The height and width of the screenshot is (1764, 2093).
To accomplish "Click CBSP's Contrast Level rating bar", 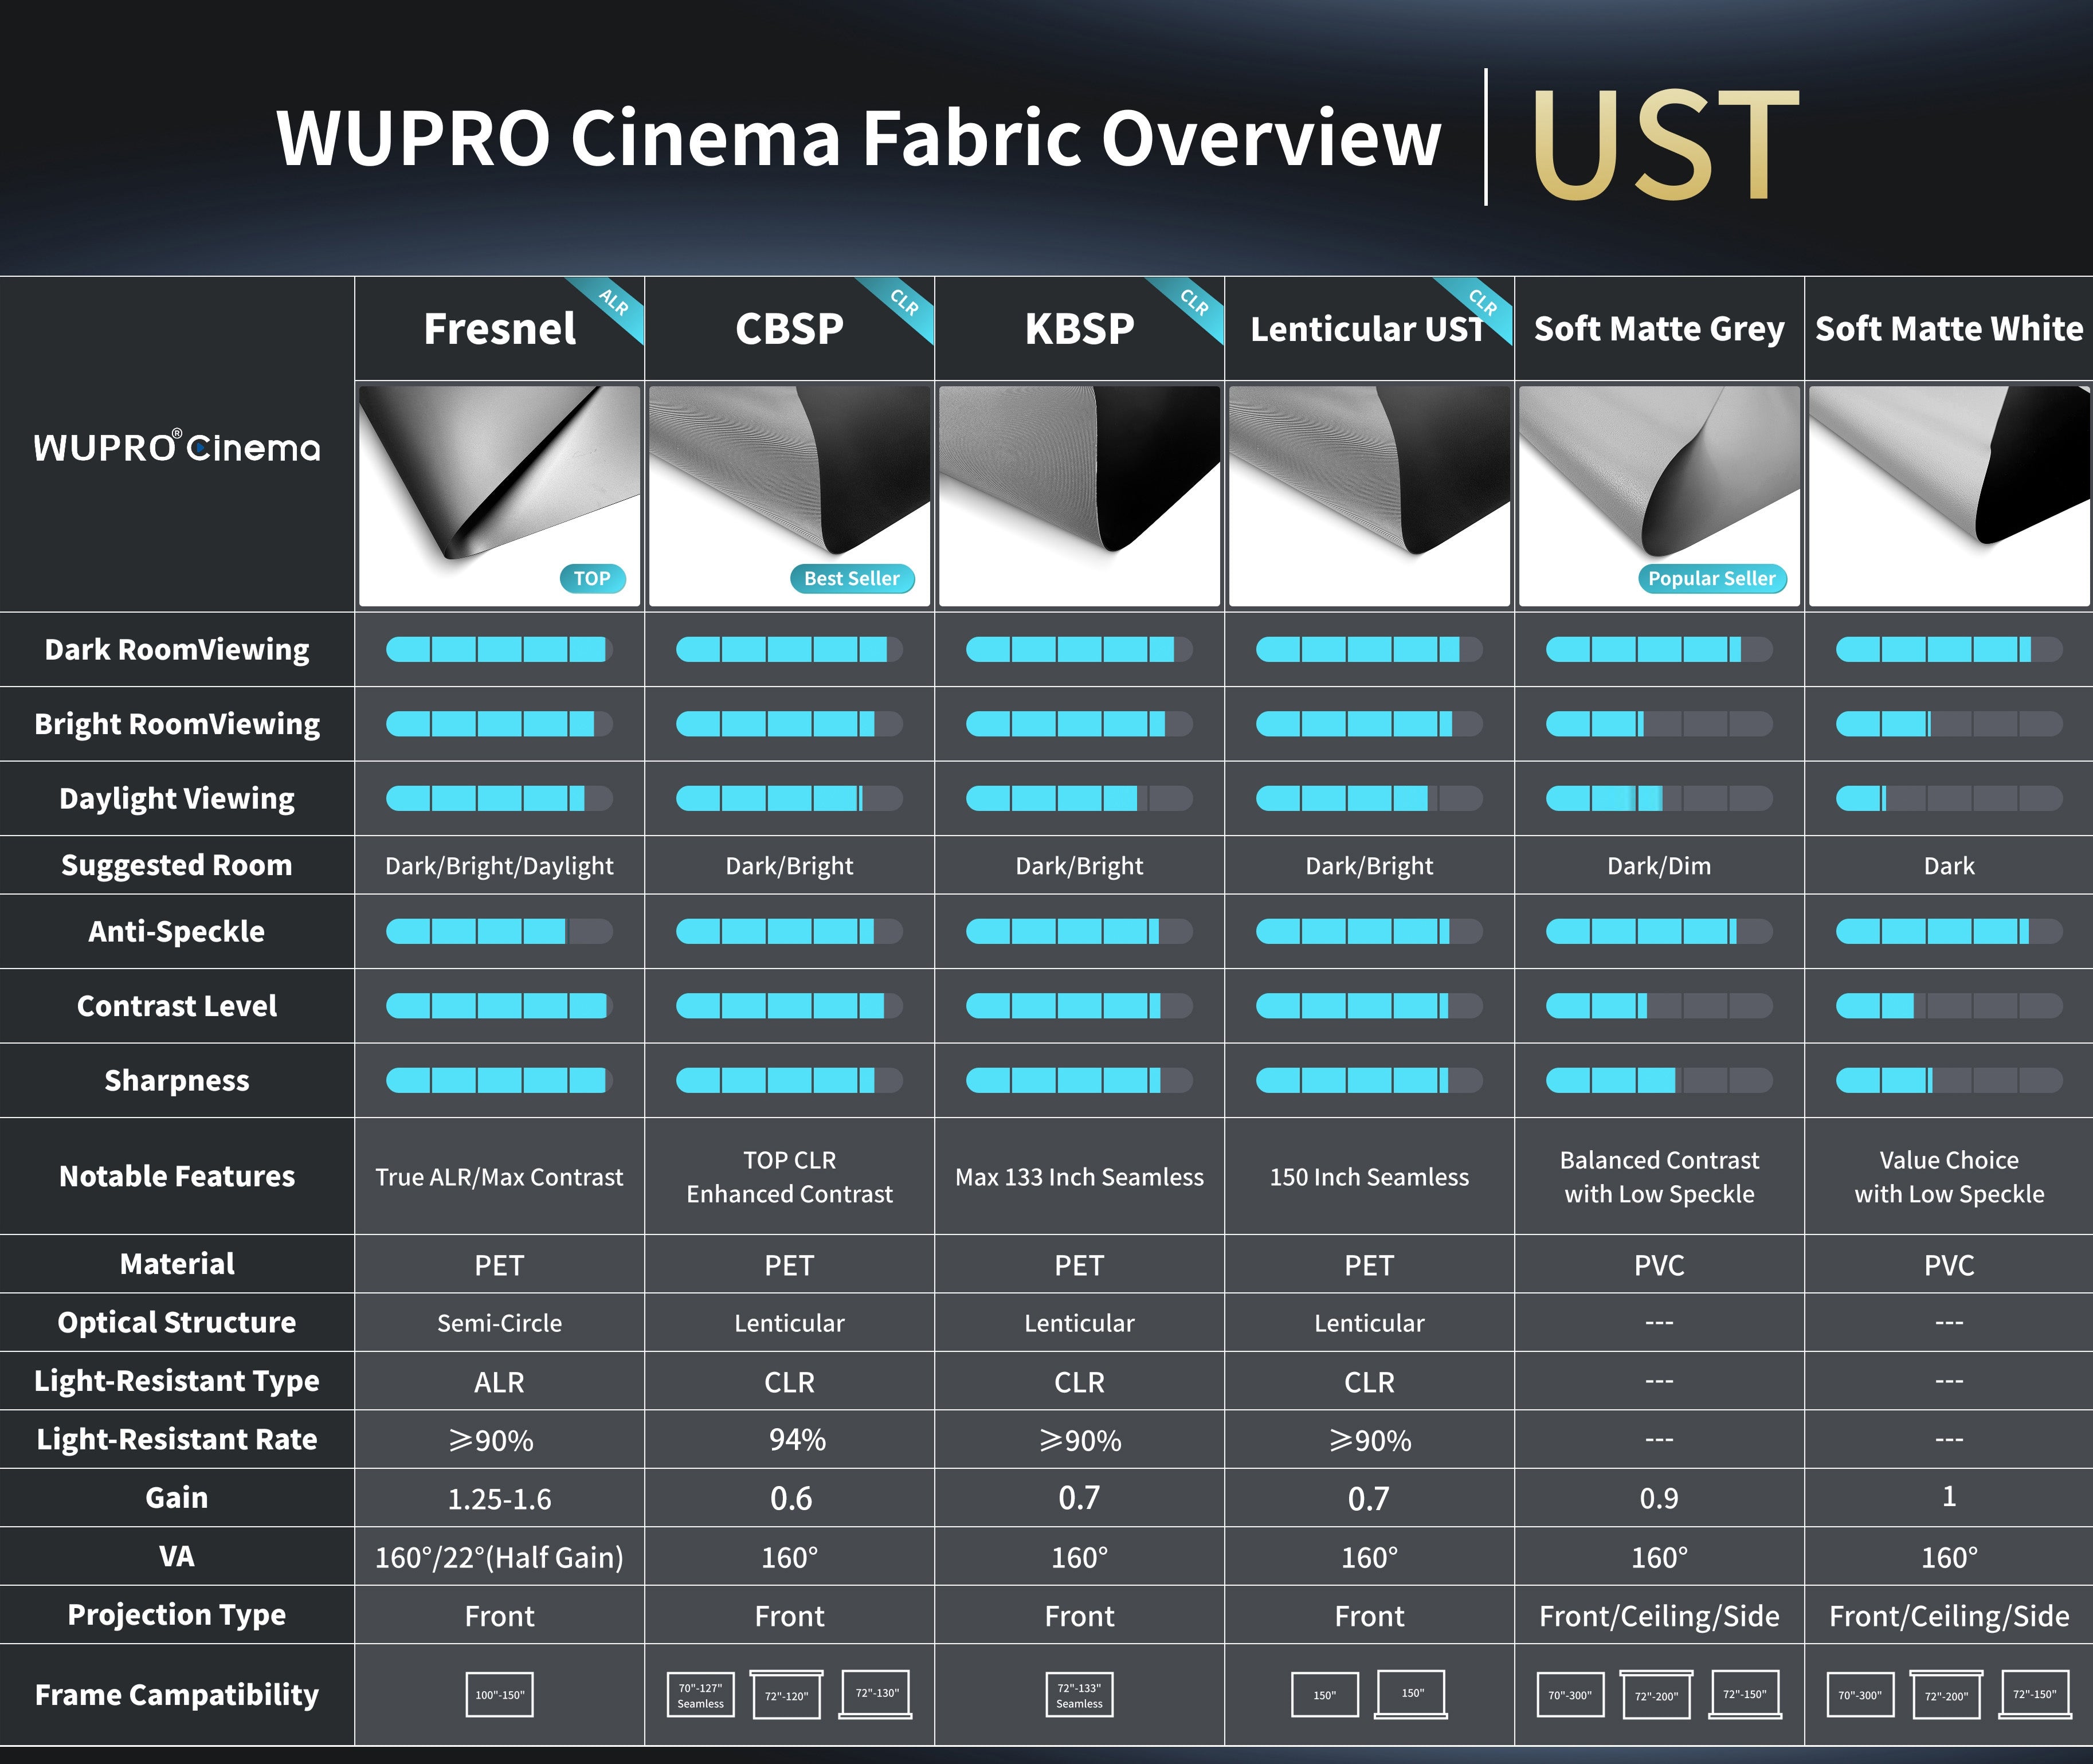I will click(x=789, y=1005).
